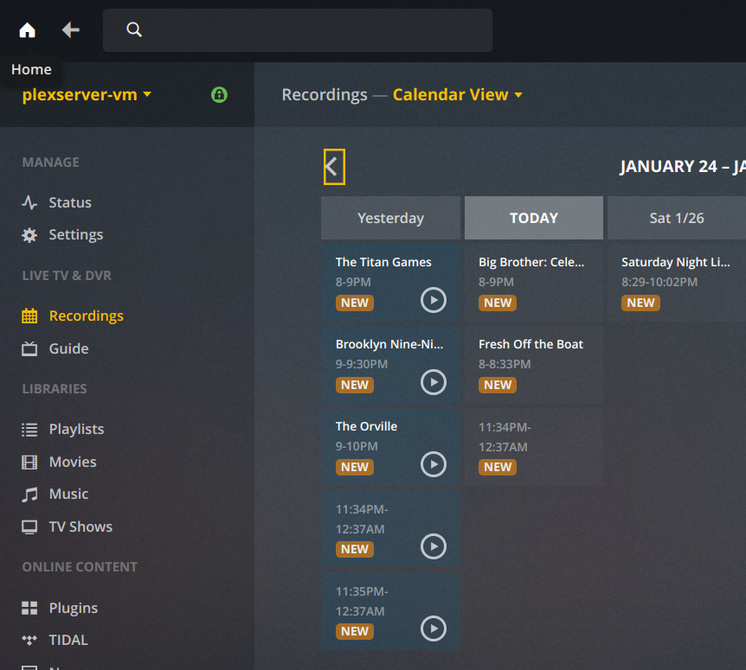Open Plugins label in sidebar
Viewport: 746px width, 670px height.
pos(73,608)
